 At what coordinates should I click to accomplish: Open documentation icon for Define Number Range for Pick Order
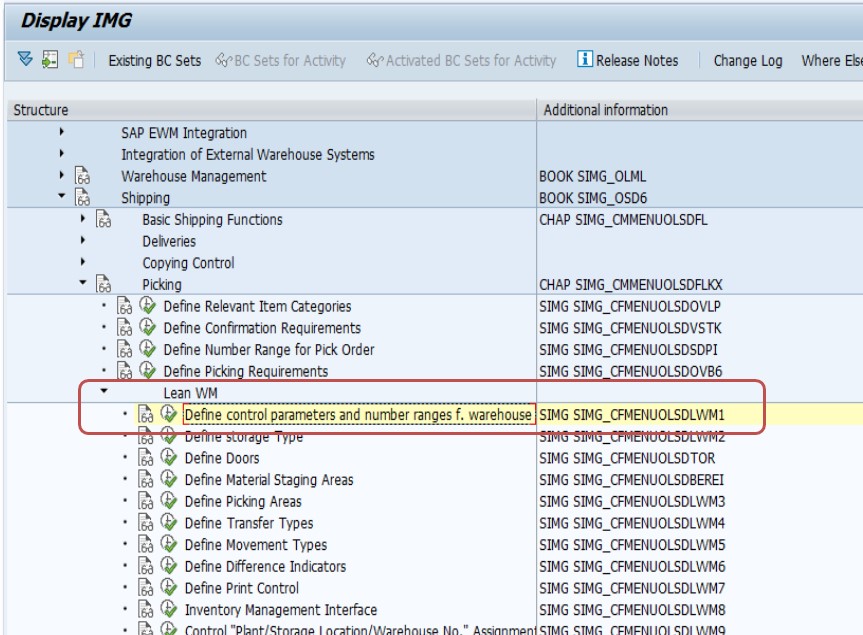pyautogui.click(x=124, y=349)
